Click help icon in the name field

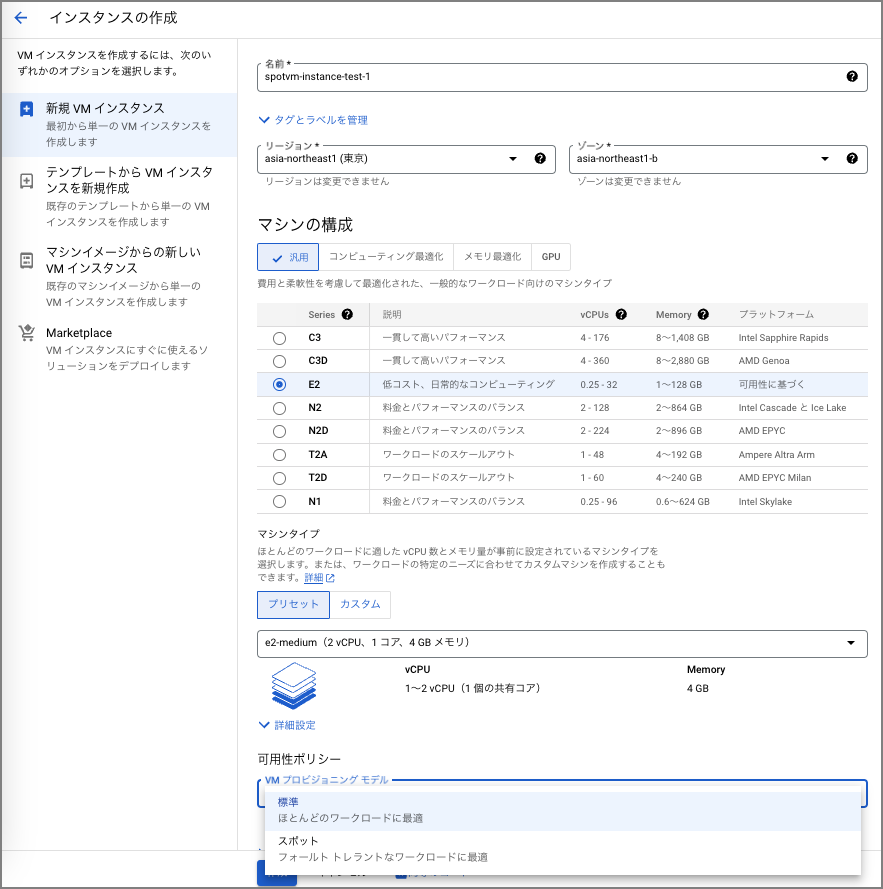point(851,77)
